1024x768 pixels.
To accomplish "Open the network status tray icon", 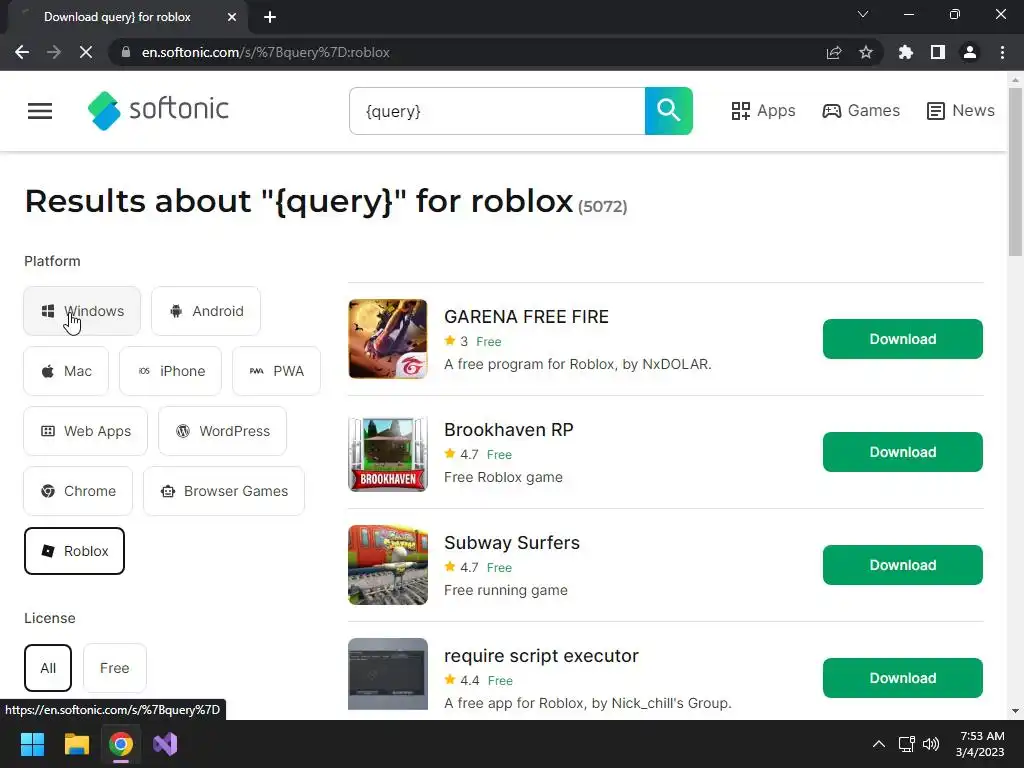I will [x=906, y=744].
